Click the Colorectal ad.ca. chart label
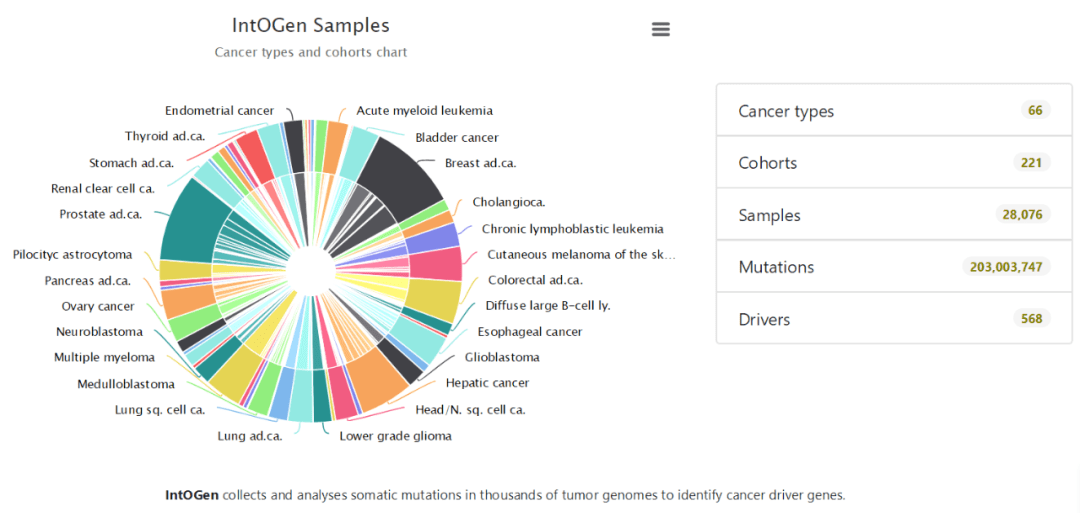 tap(535, 280)
